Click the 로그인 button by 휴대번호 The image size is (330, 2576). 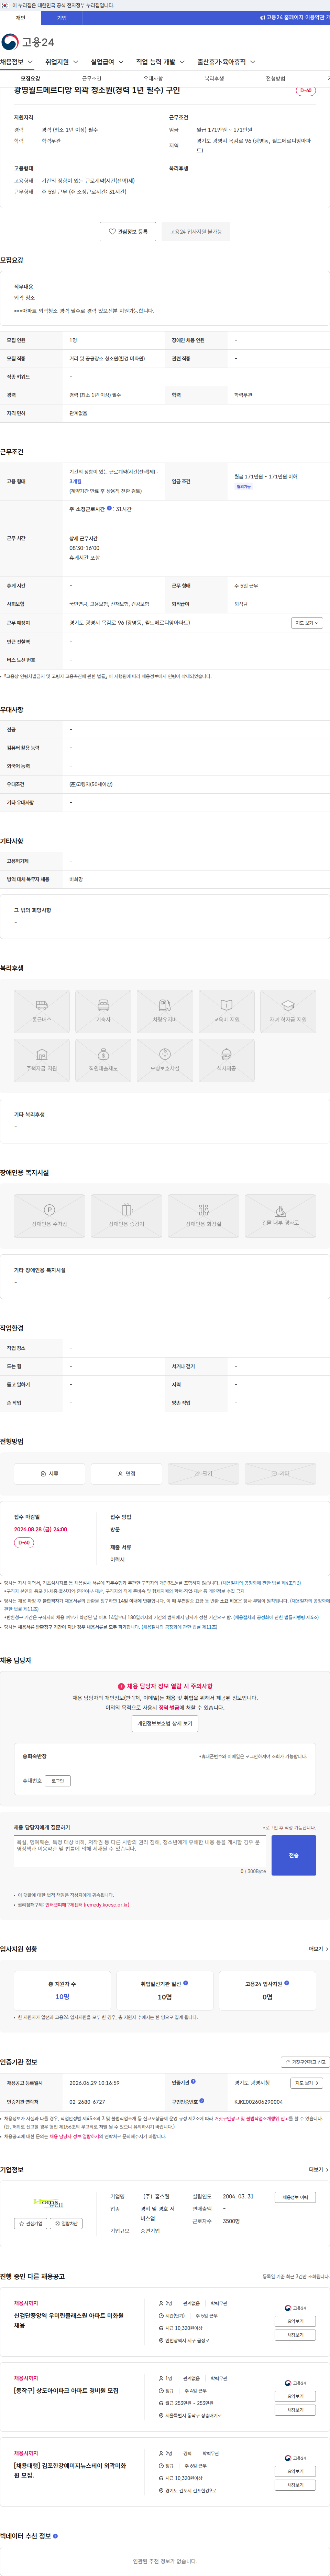(x=58, y=1781)
